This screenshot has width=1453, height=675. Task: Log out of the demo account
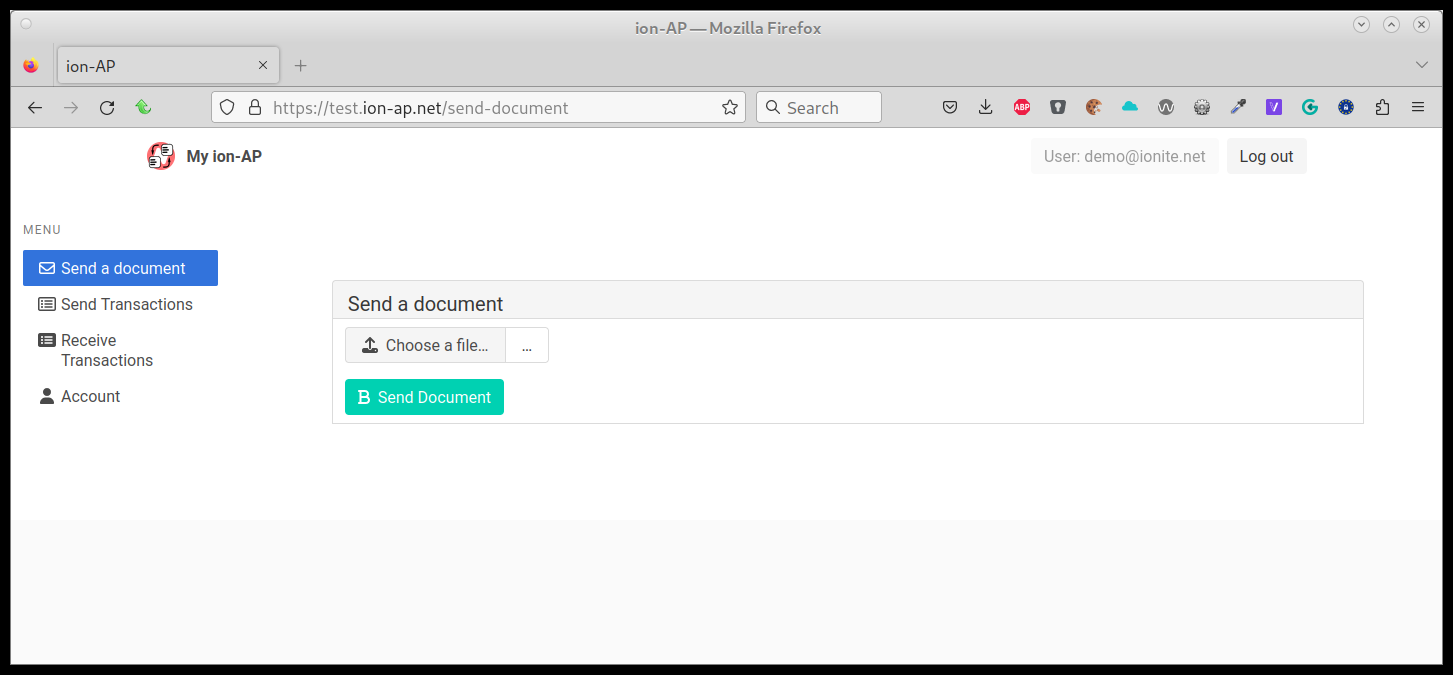[1266, 156]
